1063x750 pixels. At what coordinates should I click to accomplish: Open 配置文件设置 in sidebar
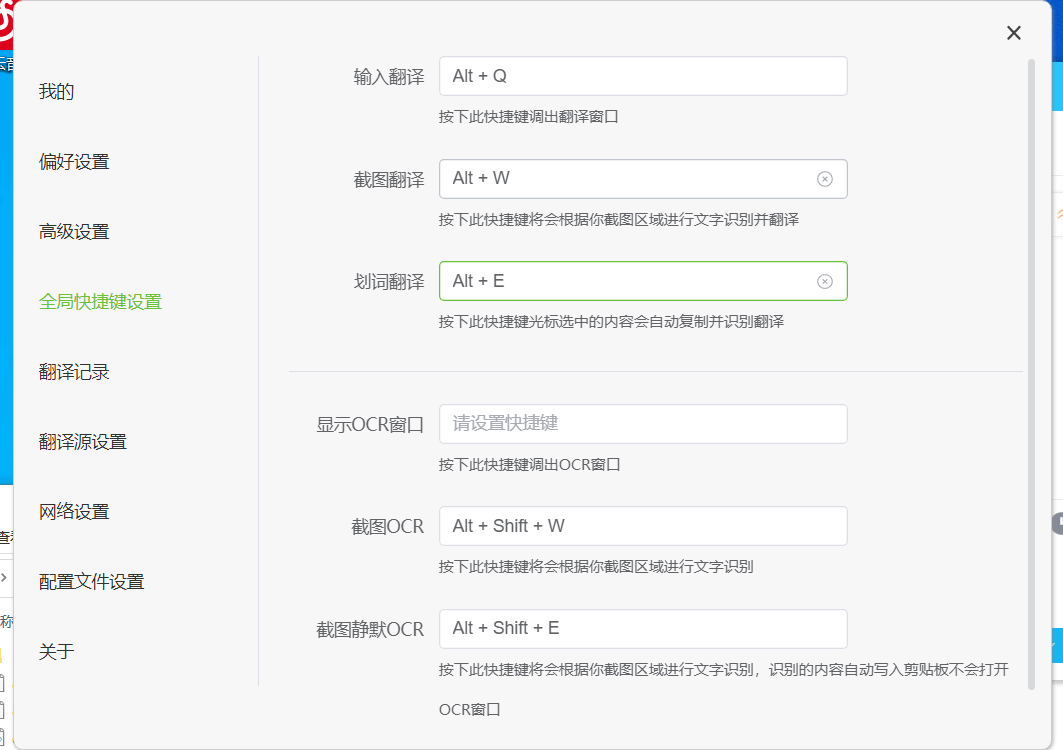tap(91, 582)
